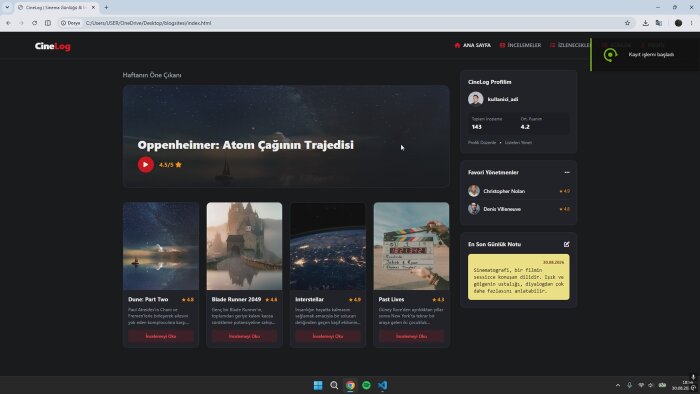Play the Oppenheimer featured review
Viewport: 700px width, 394px height.
146,165
